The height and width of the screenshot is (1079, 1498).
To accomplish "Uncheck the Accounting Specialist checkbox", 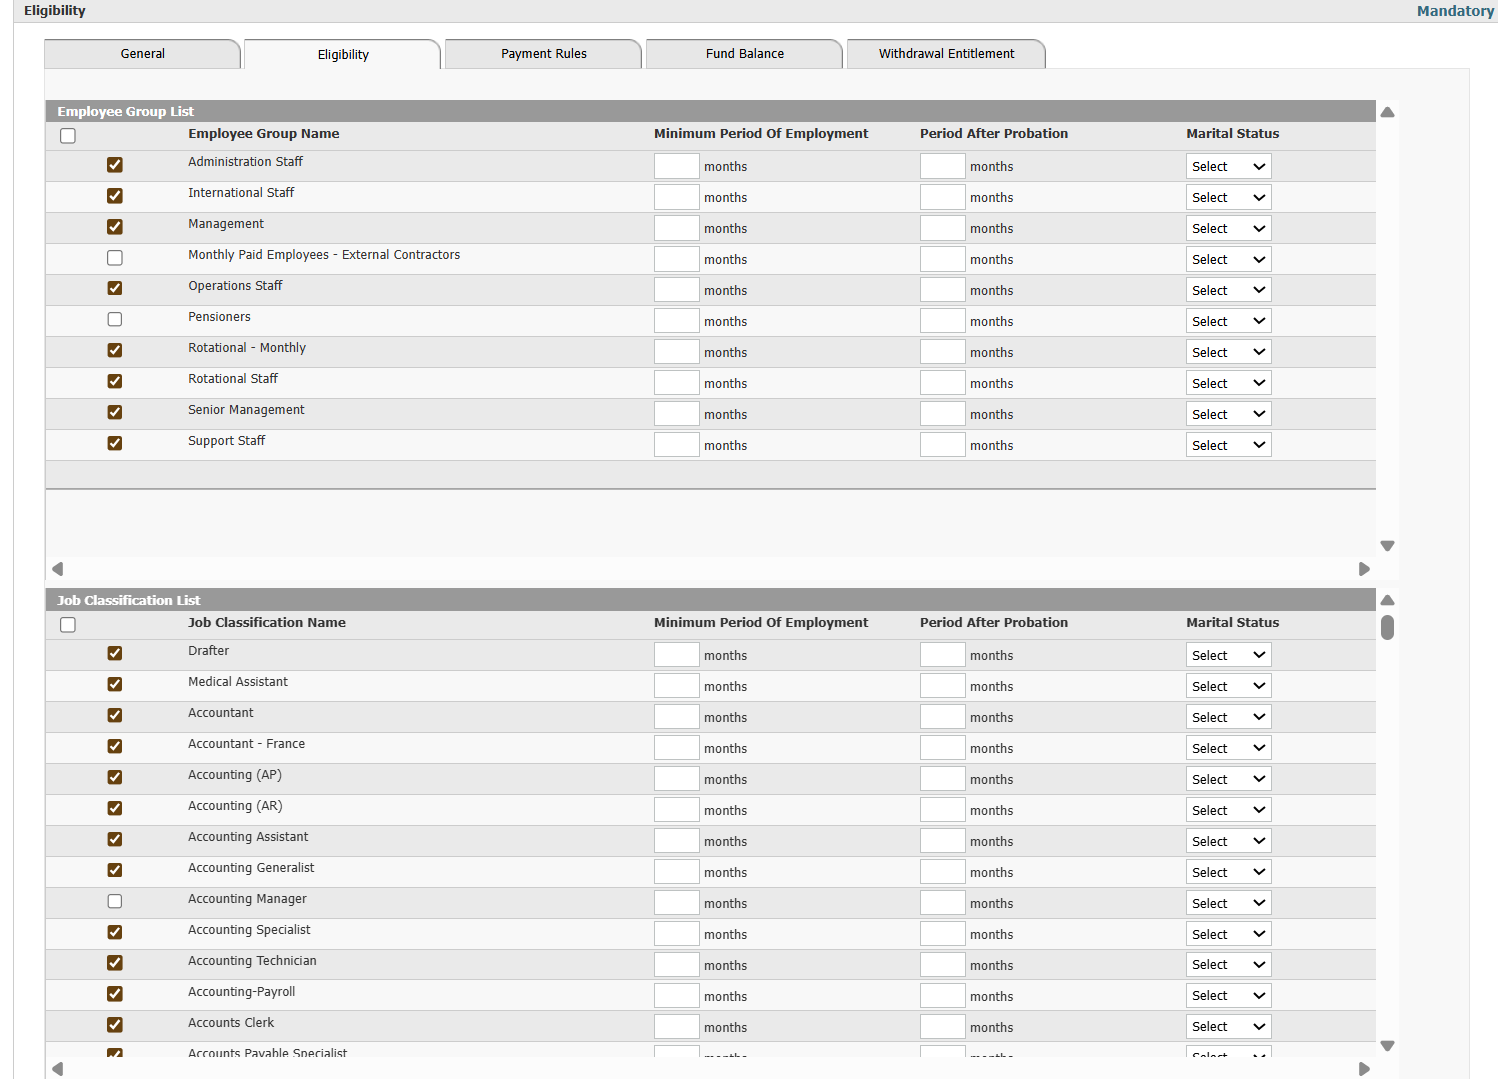I will [115, 933].
